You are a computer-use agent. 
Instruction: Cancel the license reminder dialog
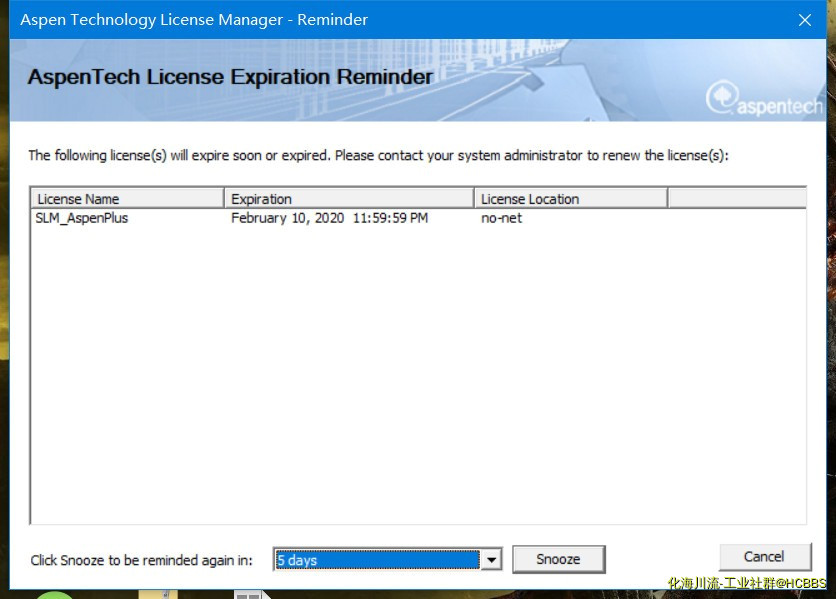click(765, 557)
